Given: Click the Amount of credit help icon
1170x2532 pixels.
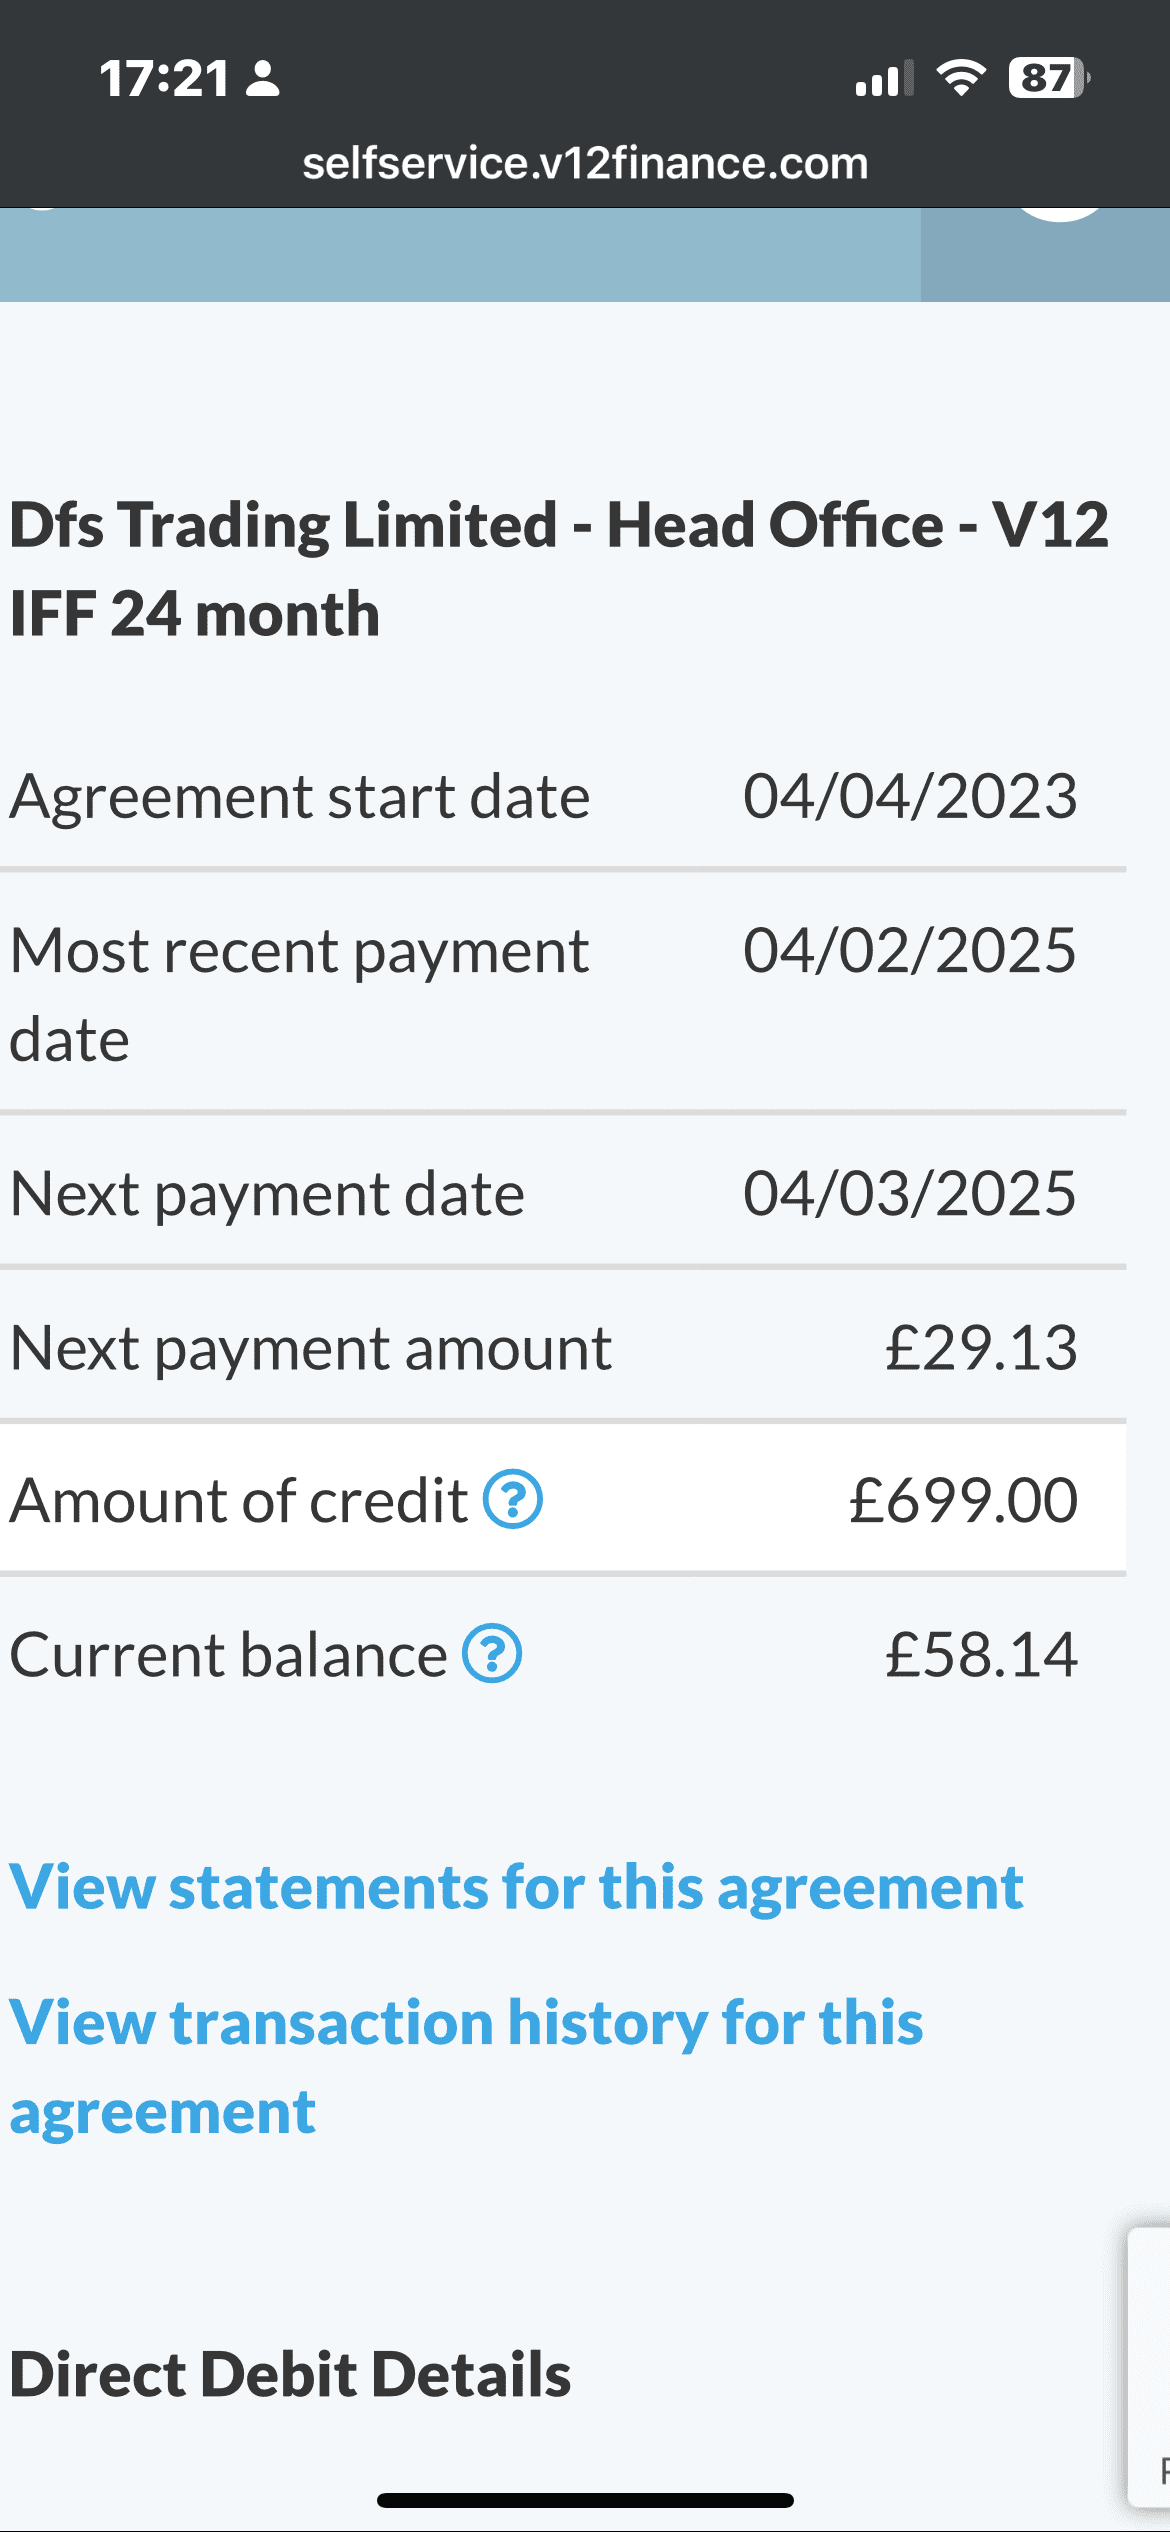Looking at the screenshot, I should point(513,1500).
